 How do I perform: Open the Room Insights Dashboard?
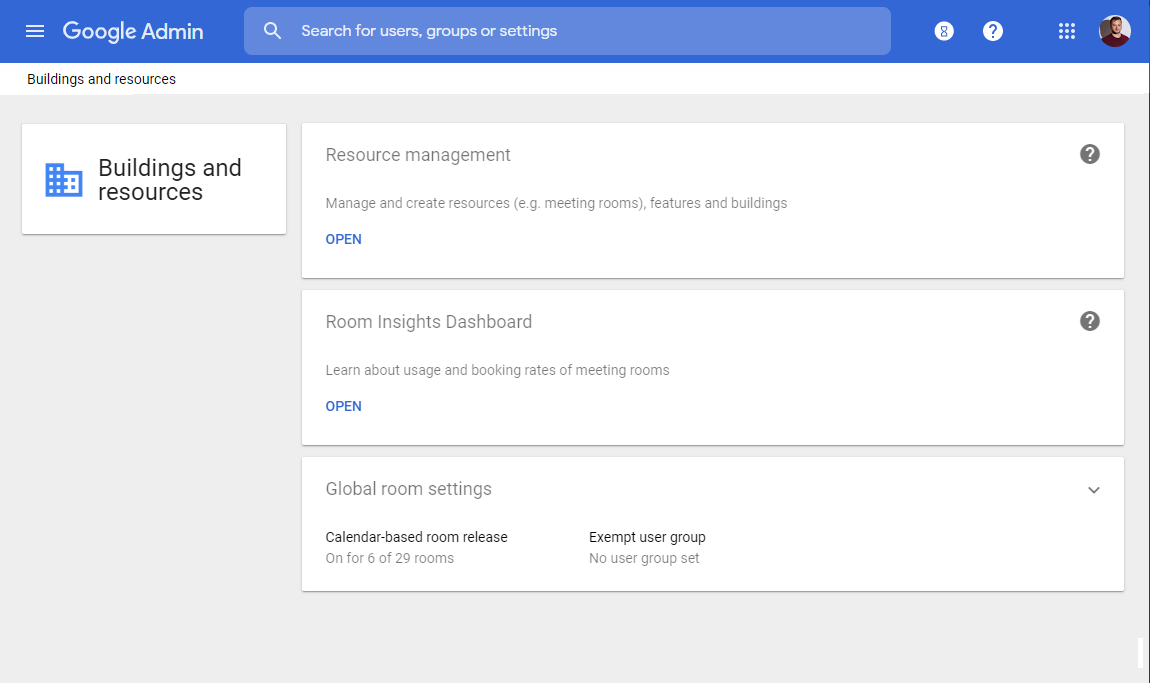[343, 406]
